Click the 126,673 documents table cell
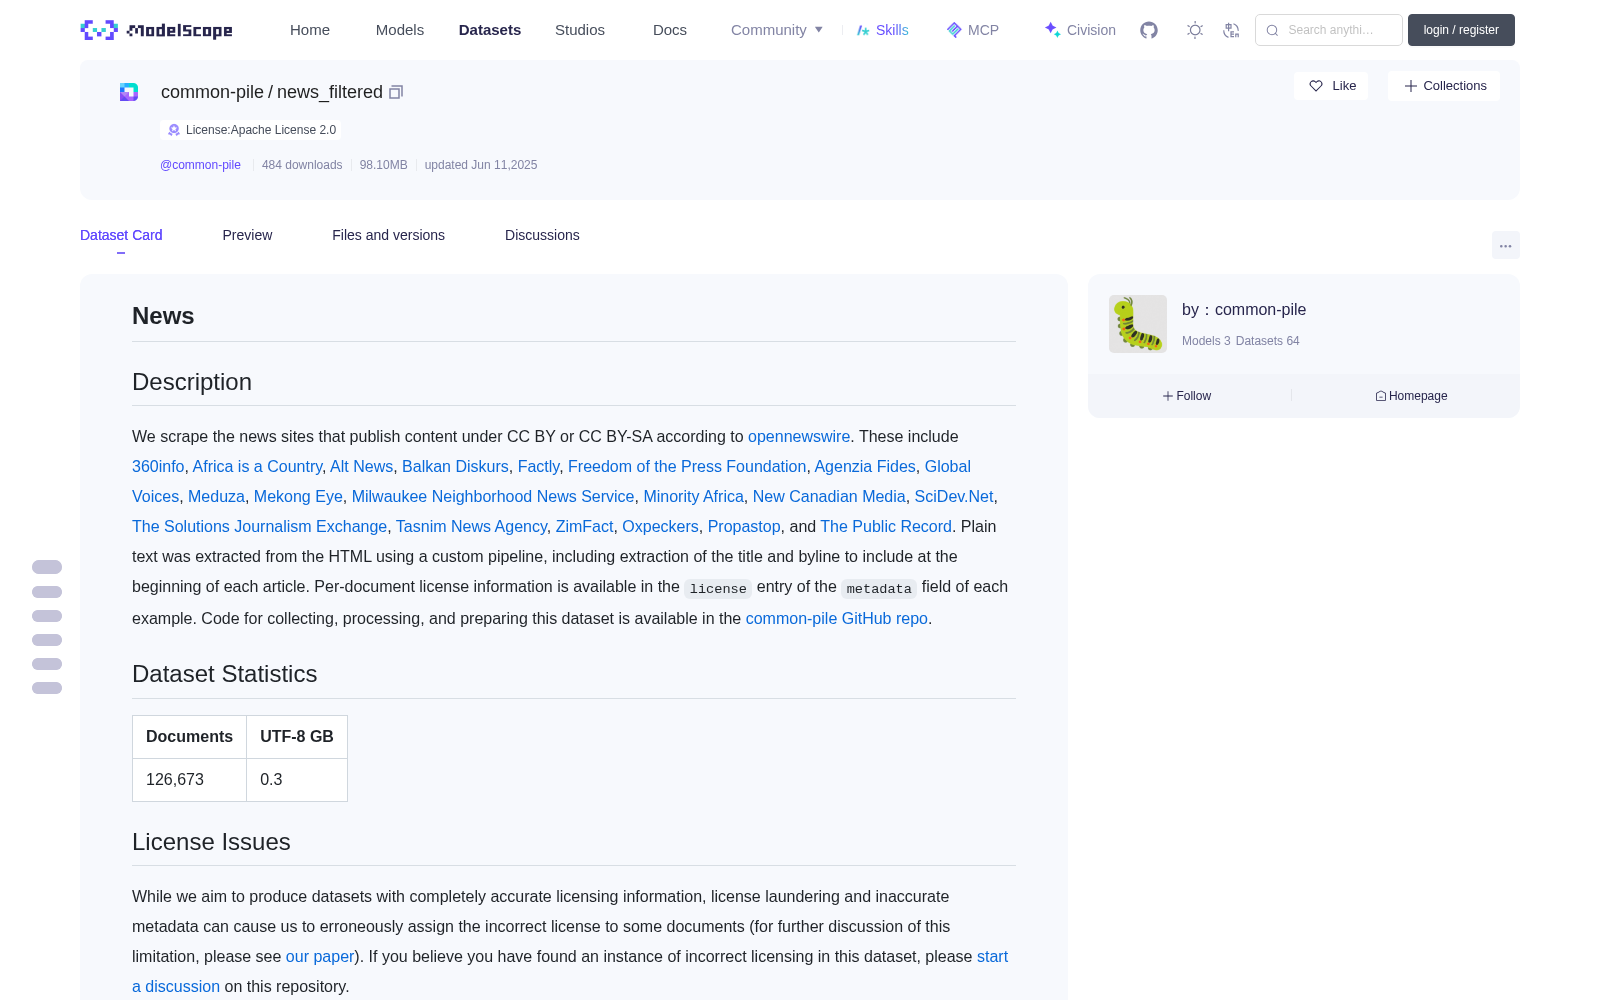 tap(189, 780)
